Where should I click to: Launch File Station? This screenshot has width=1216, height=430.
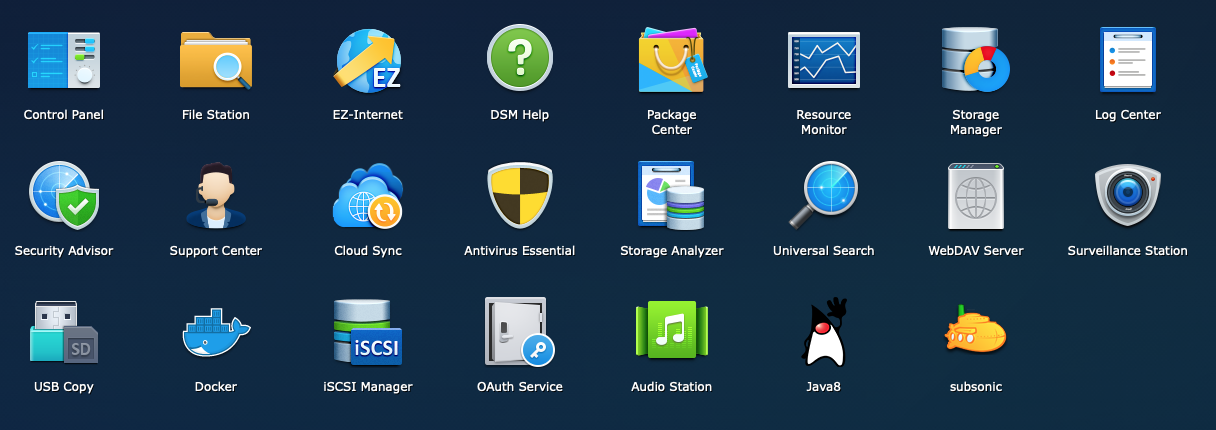point(216,60)
